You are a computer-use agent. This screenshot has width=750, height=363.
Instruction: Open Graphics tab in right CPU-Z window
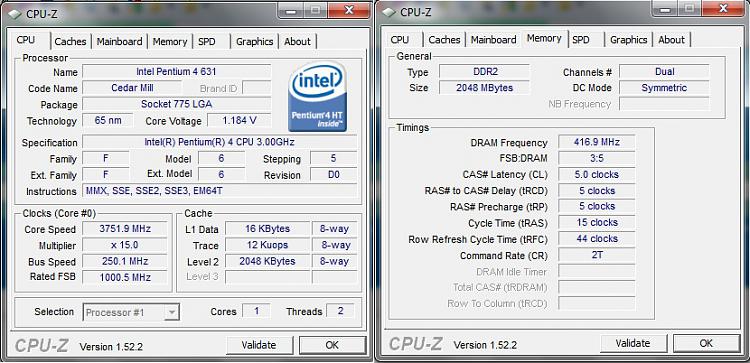(x=629, y=40)
